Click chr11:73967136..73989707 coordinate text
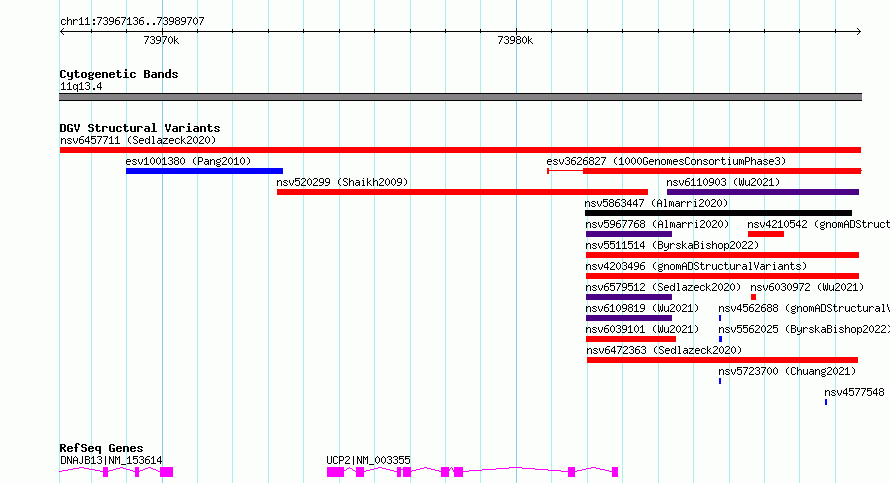The height and width of the screenshot is (483, 890). pyautogui.click(x=132, y=22)
